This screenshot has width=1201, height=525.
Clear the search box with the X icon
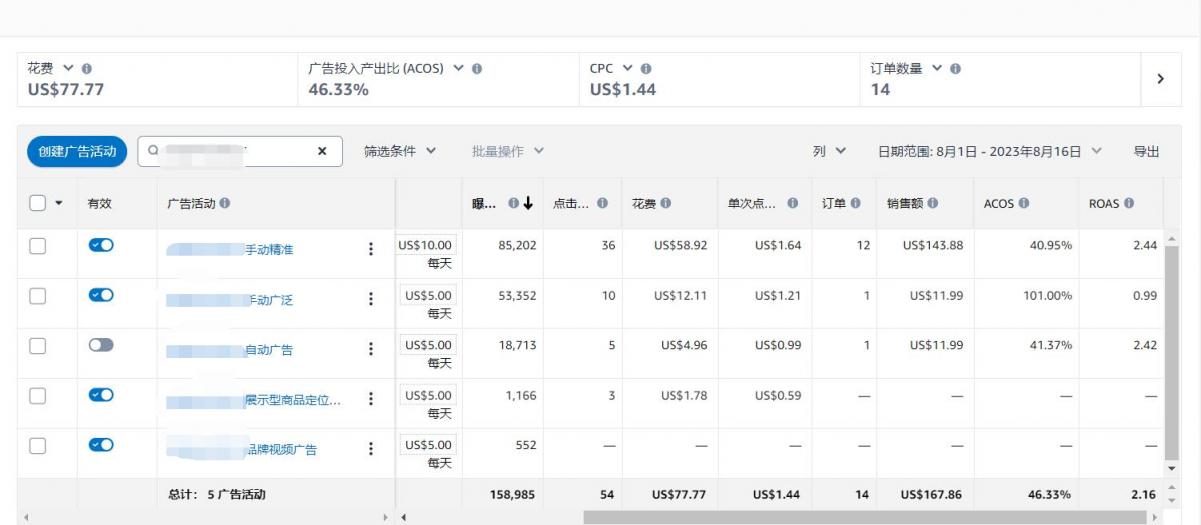(x=321, y=152)
